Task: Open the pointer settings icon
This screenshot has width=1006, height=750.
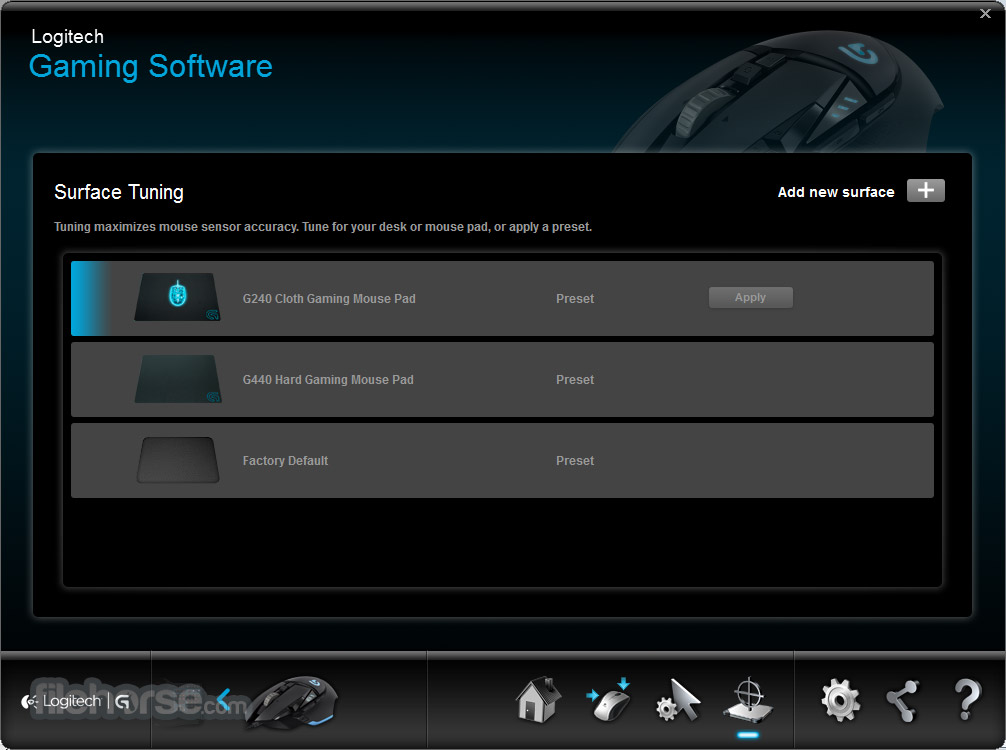Action: (678, 700)
